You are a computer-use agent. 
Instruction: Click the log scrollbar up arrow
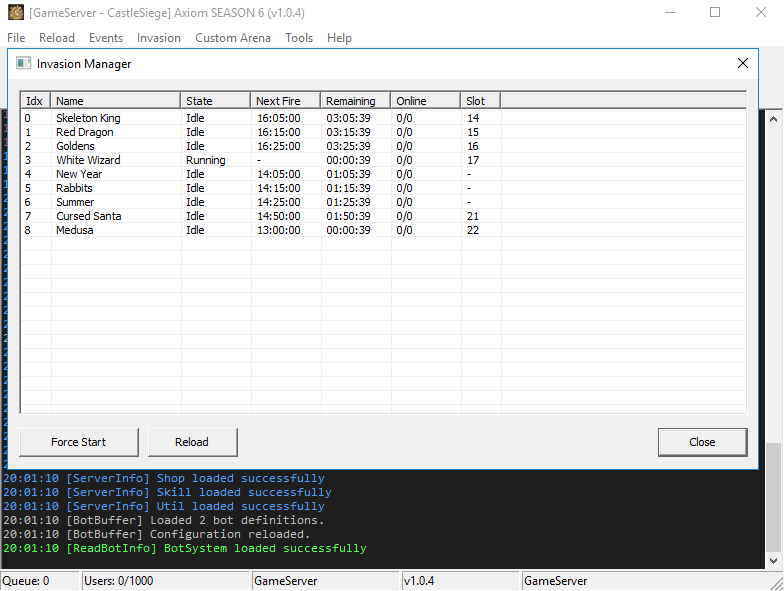[x=773, y=119]
